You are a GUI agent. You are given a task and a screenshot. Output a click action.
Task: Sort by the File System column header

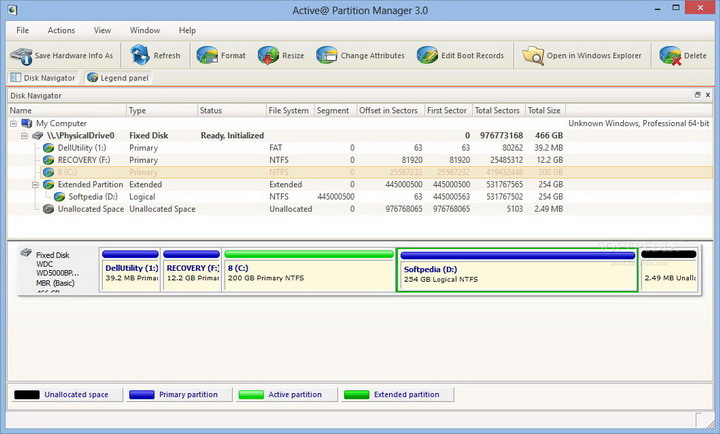coord(290,110)
